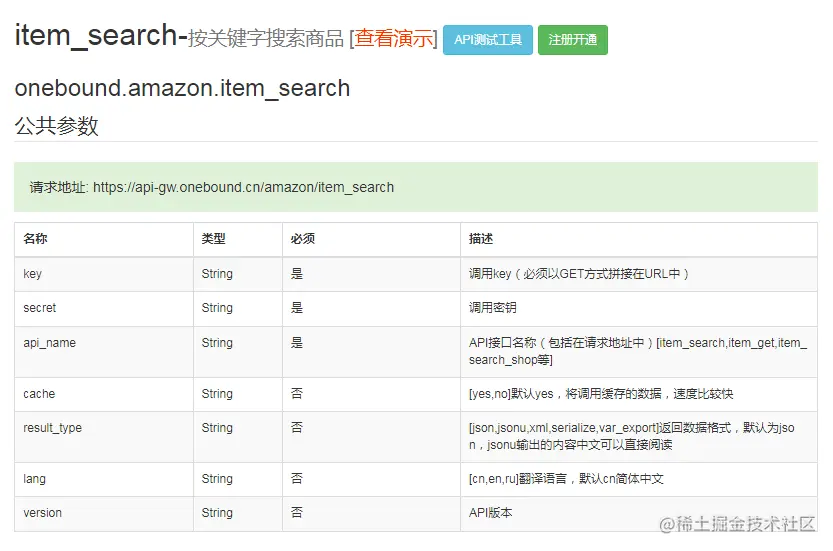Select the result_type parameter cell
833x551 pixels.
[52, 428]
